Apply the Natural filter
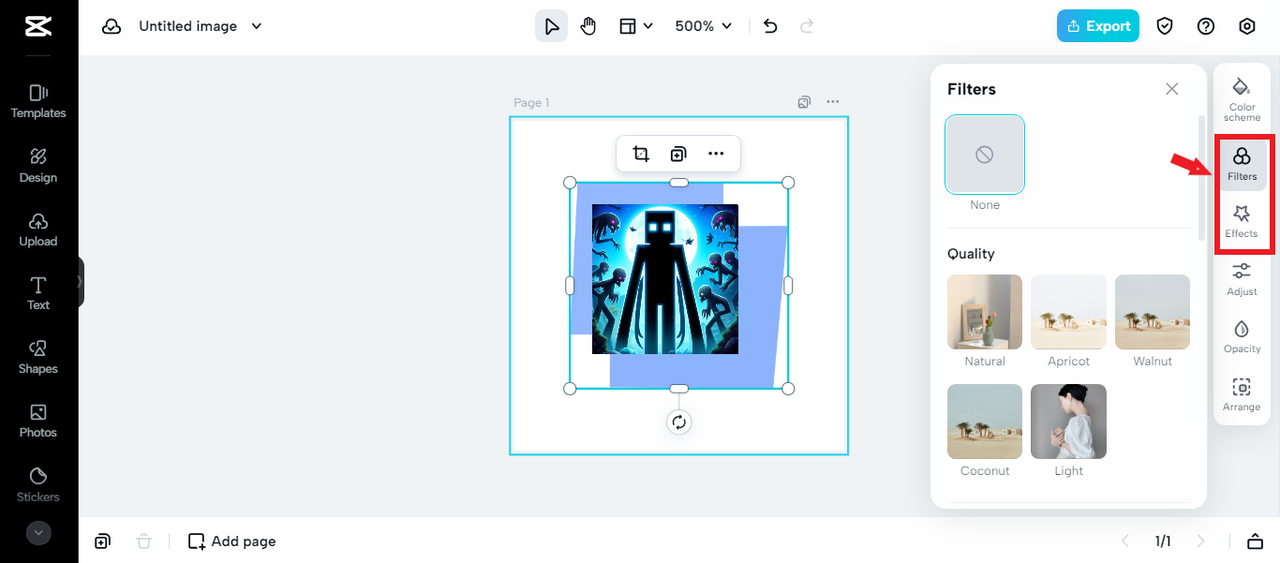 [985, 312]
